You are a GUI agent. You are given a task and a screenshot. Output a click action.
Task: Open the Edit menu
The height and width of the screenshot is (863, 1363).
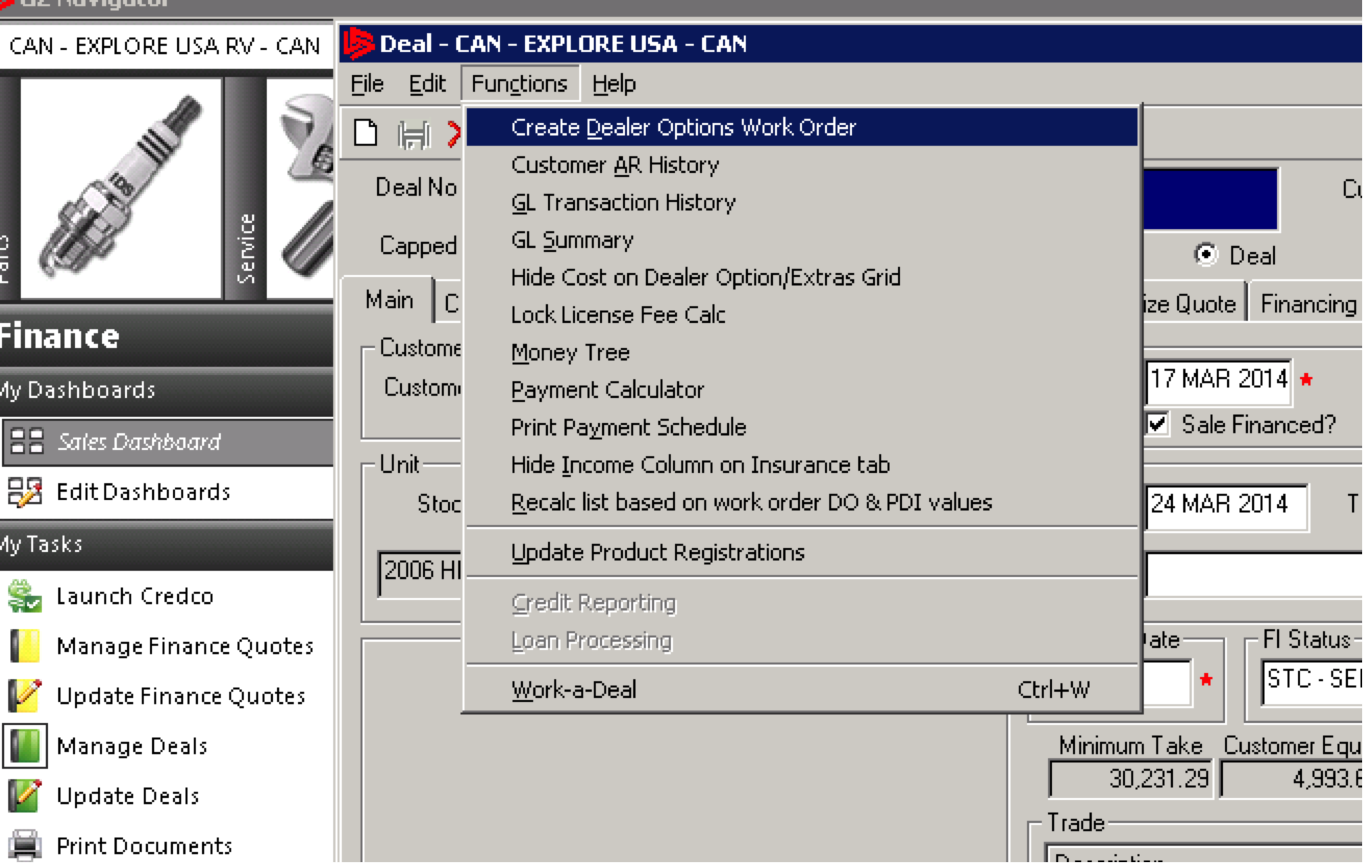pos(427,84)
